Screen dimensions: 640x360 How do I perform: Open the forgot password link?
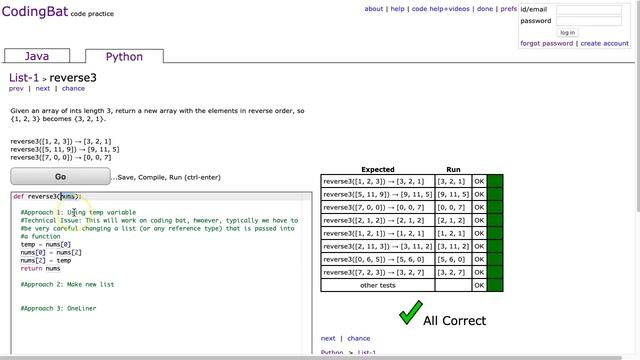pyautogui.click(x=547, y=43)
